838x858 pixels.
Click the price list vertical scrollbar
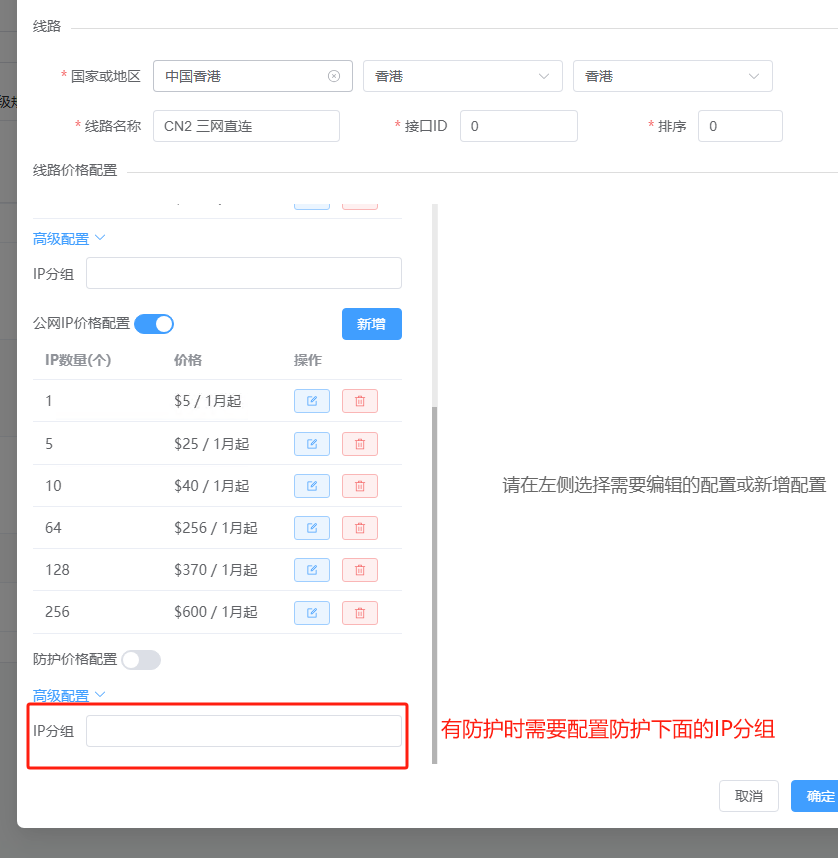pyautogui.click(x=435, y=584)
